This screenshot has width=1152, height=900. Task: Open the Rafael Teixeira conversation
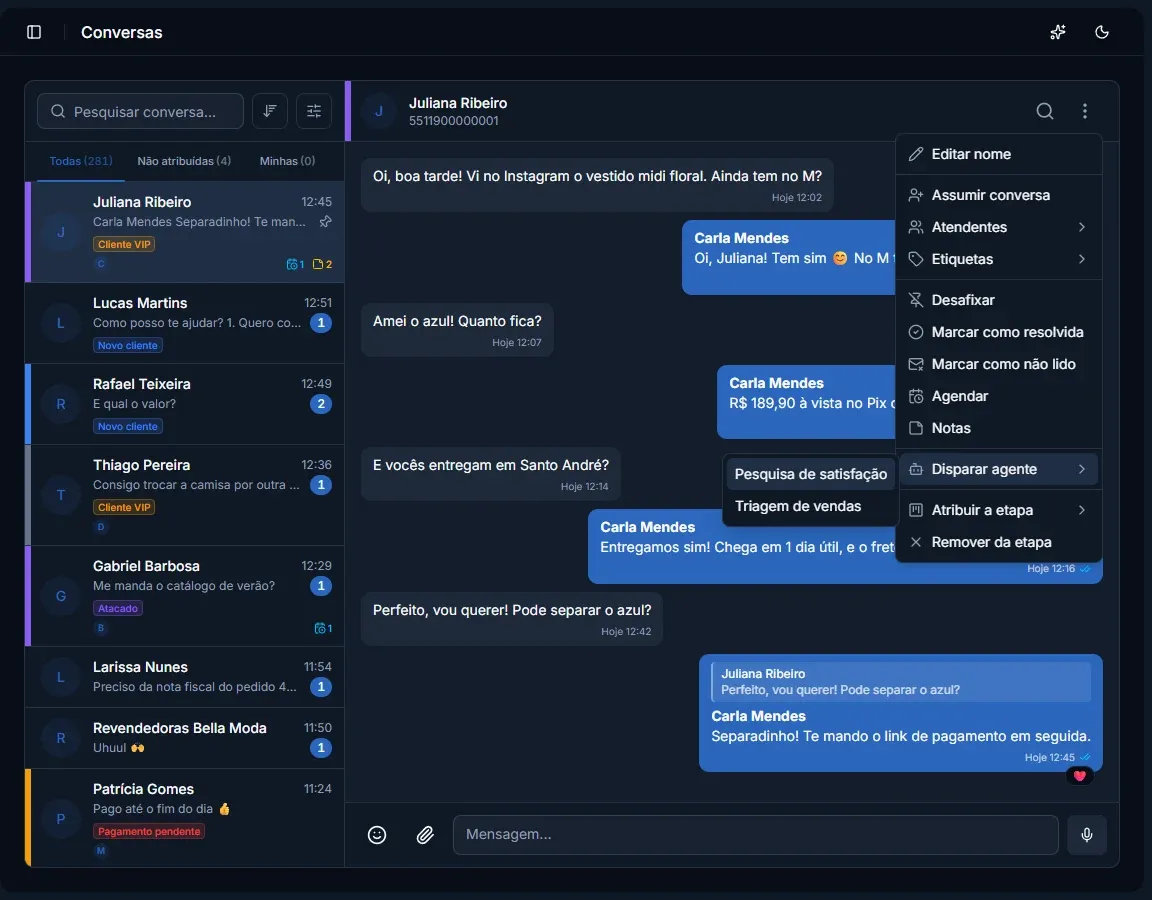click(184, 404)
